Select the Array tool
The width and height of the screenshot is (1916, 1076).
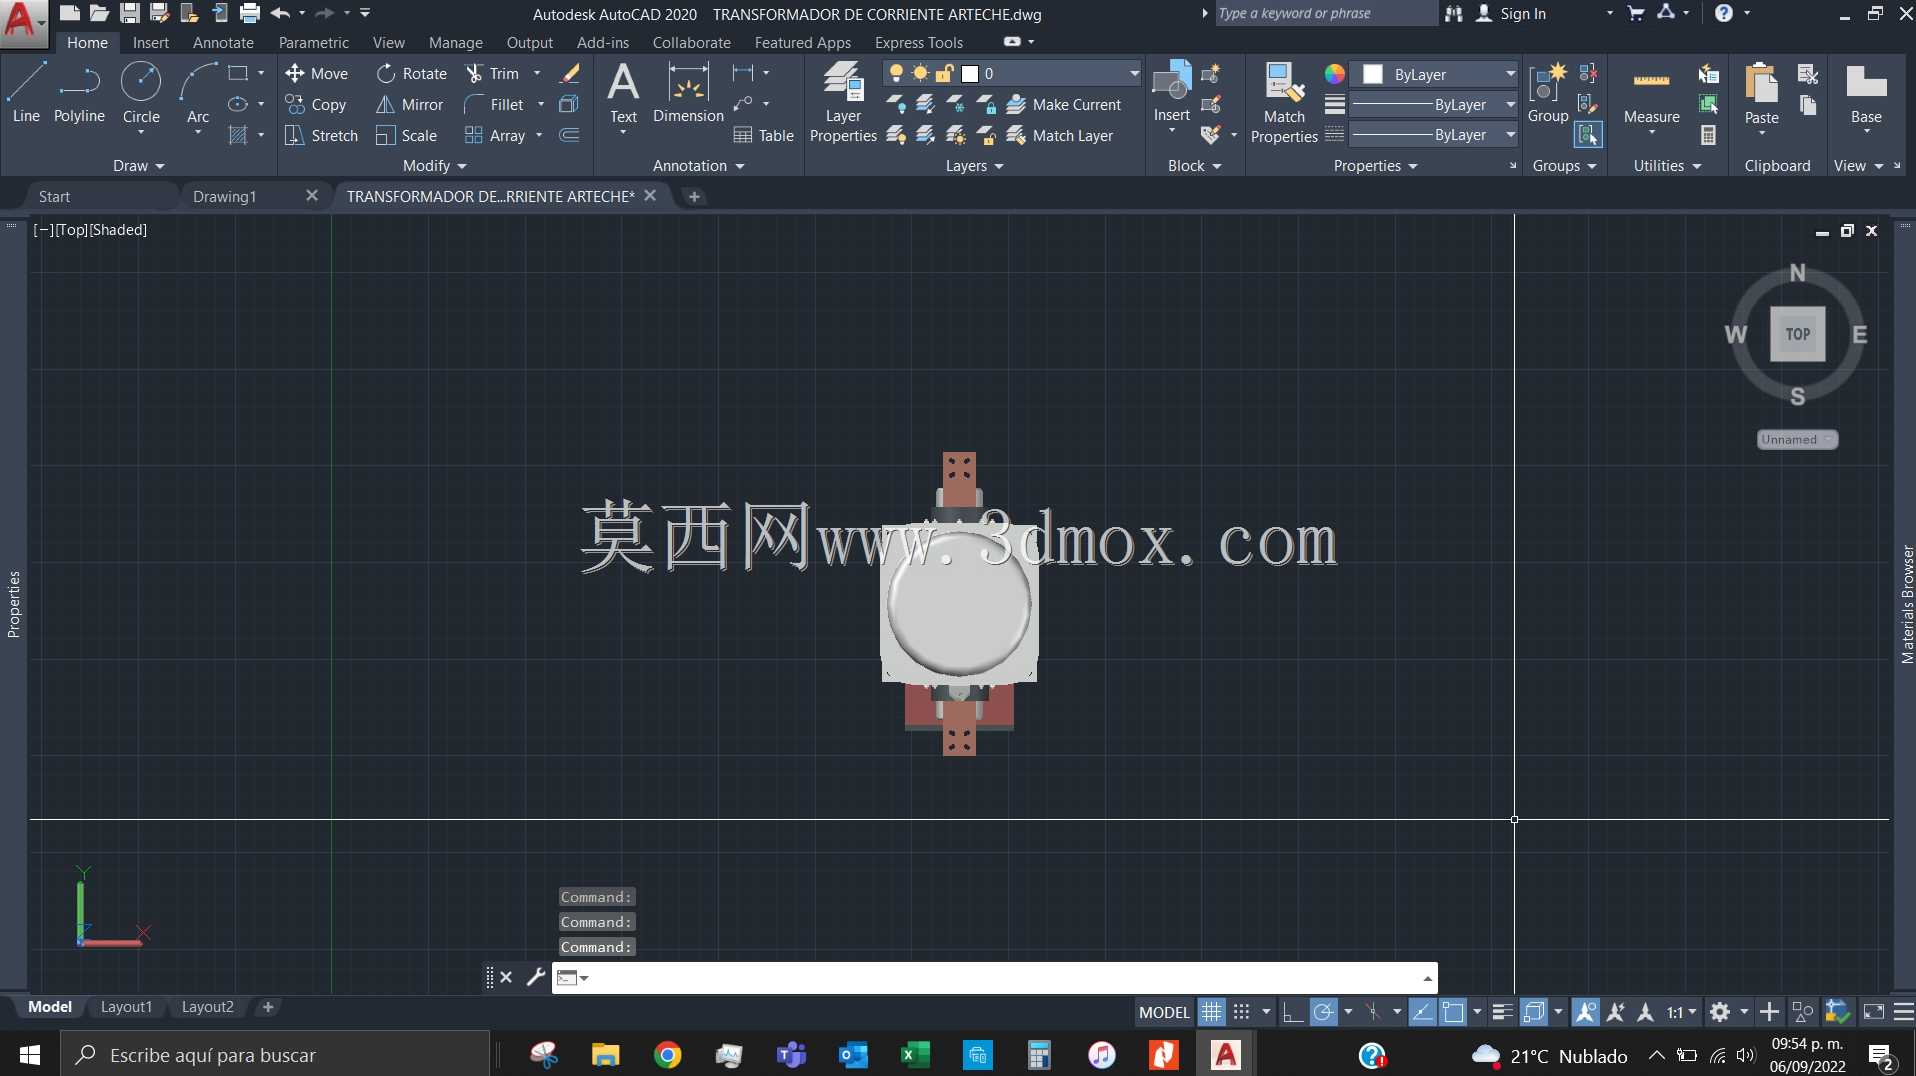coord(495,135)
